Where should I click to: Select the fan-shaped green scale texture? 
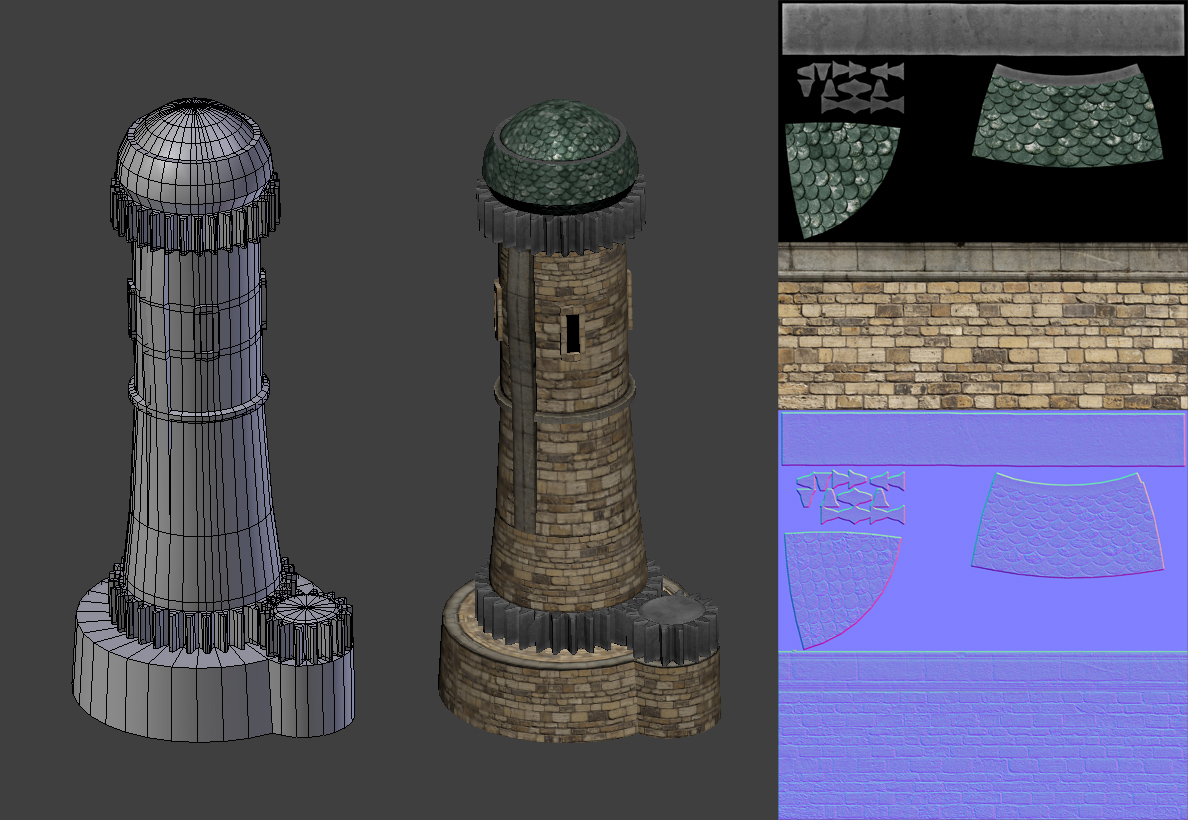coord(1069,115)
